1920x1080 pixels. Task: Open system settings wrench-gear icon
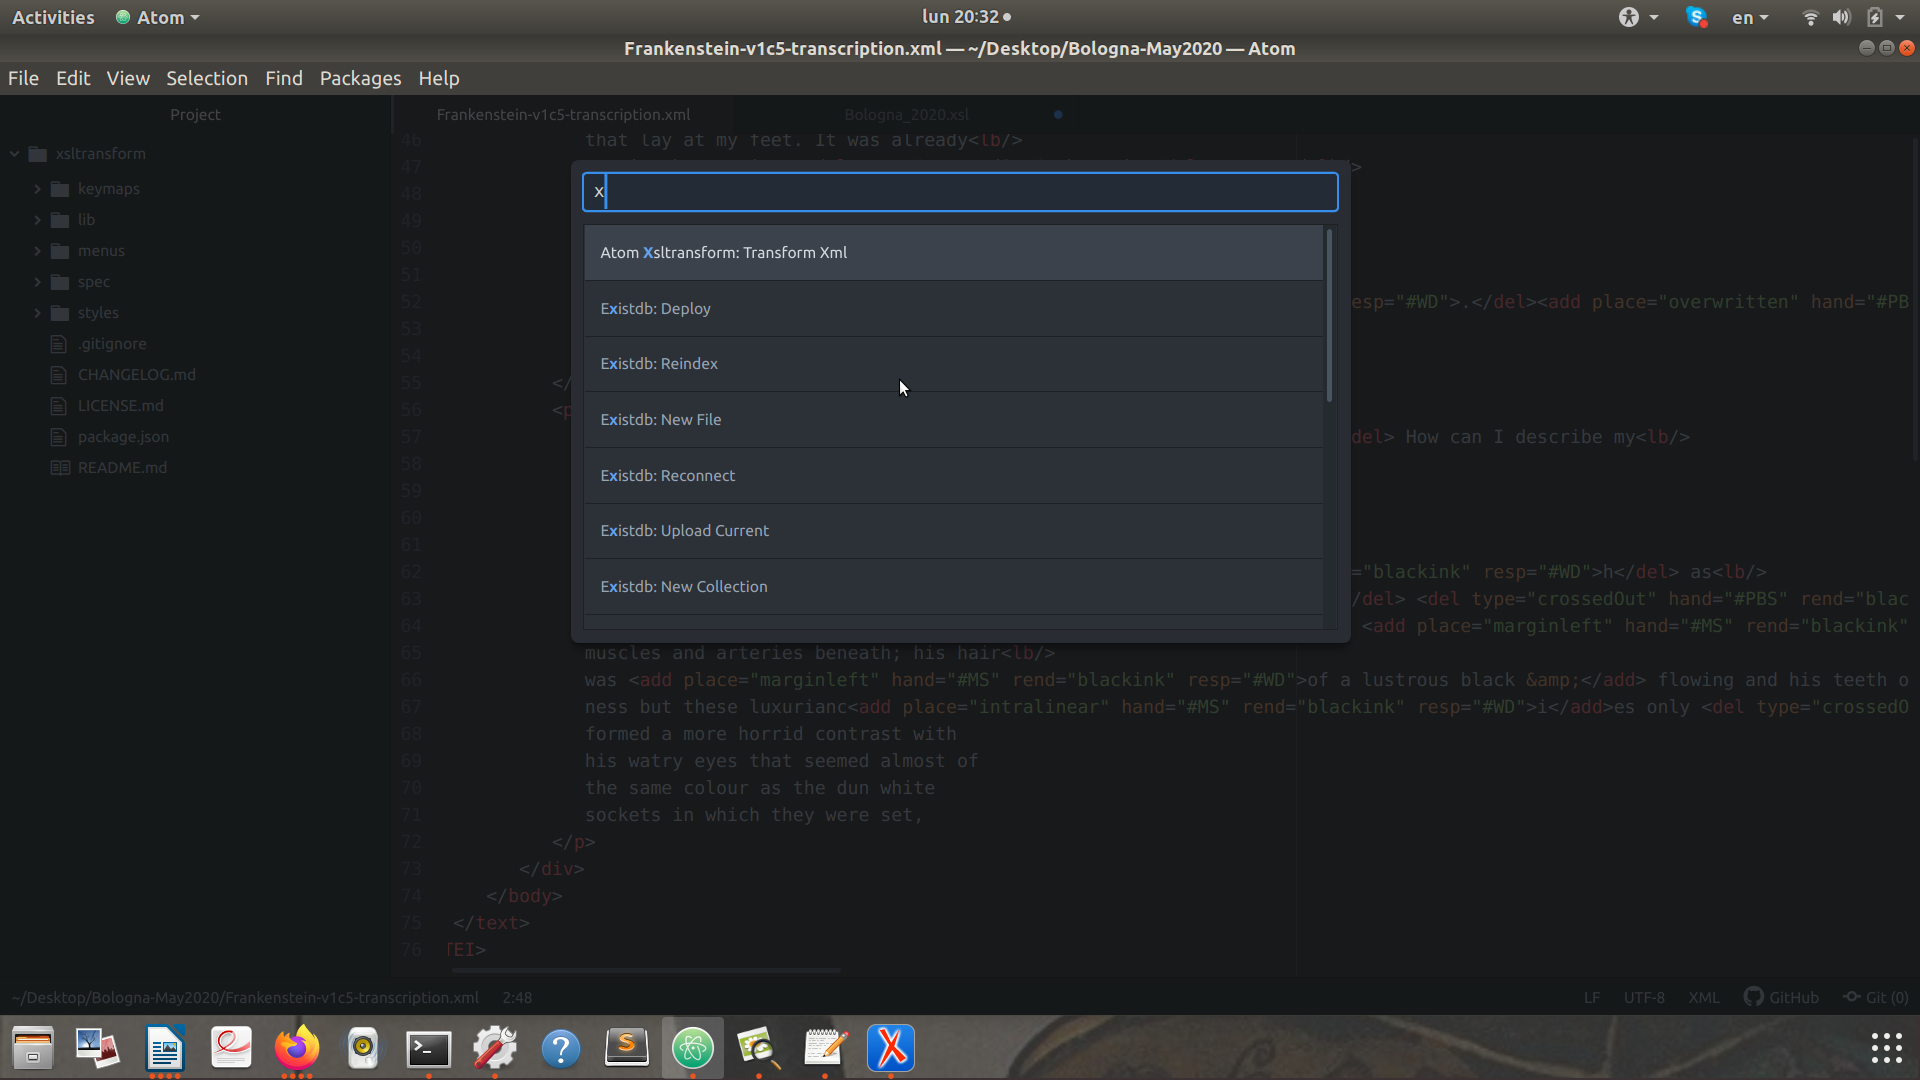point(495,1047)
